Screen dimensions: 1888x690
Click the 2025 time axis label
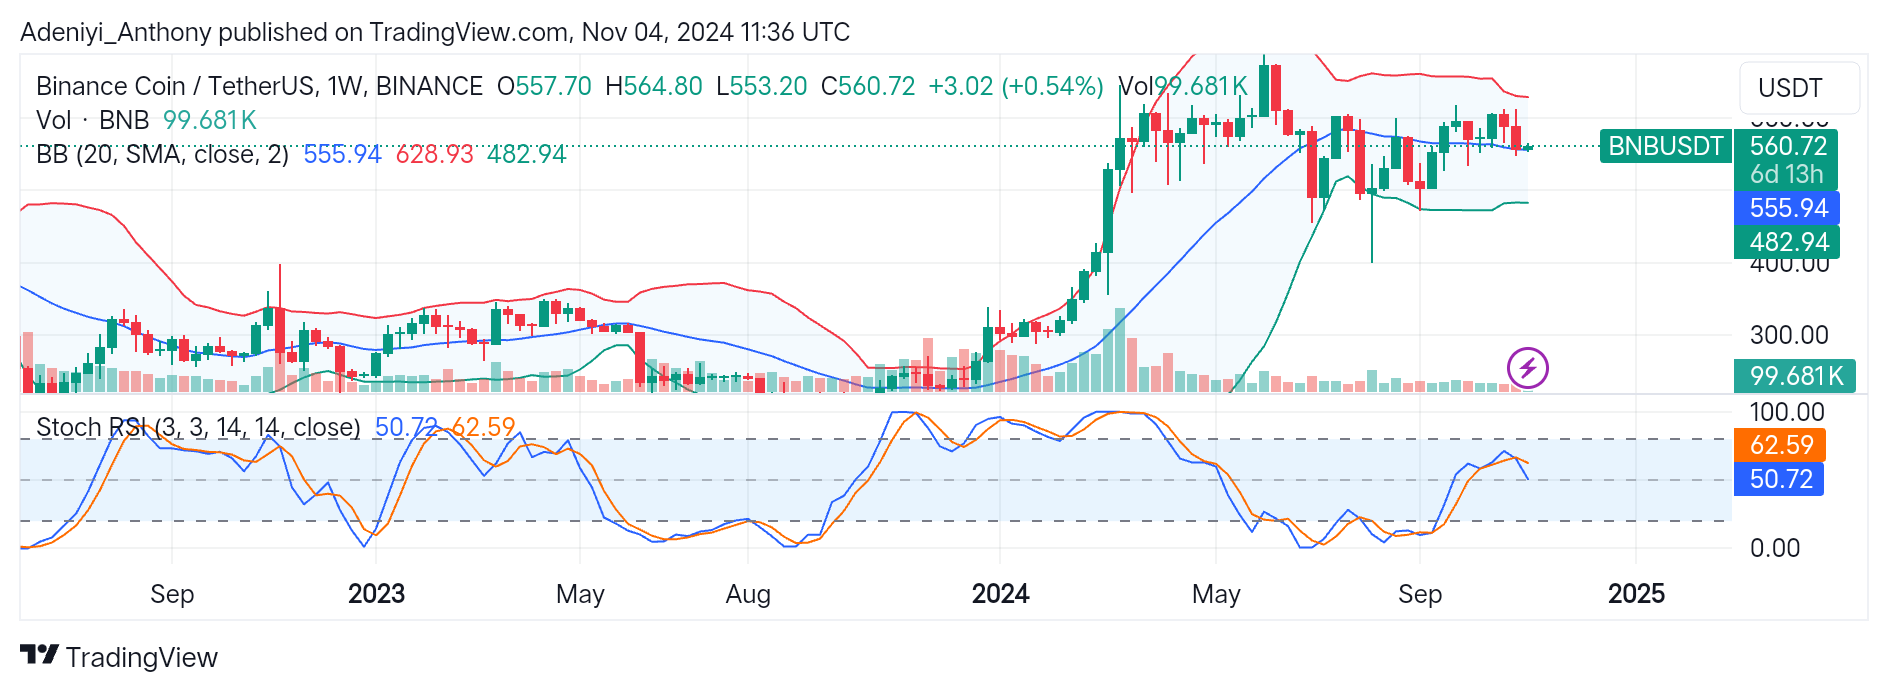(1636, 594)
